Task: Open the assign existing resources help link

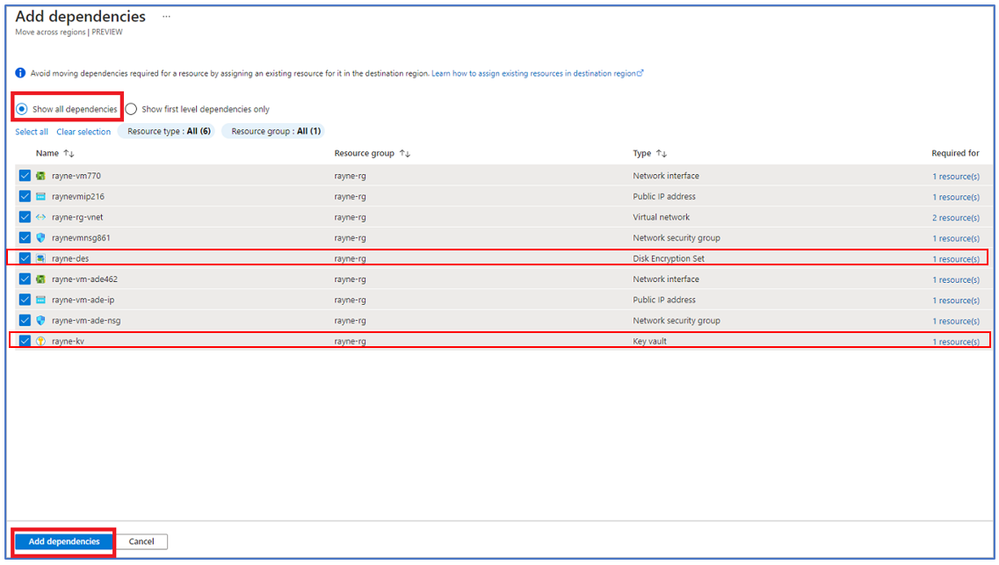Action: [537, 74]
